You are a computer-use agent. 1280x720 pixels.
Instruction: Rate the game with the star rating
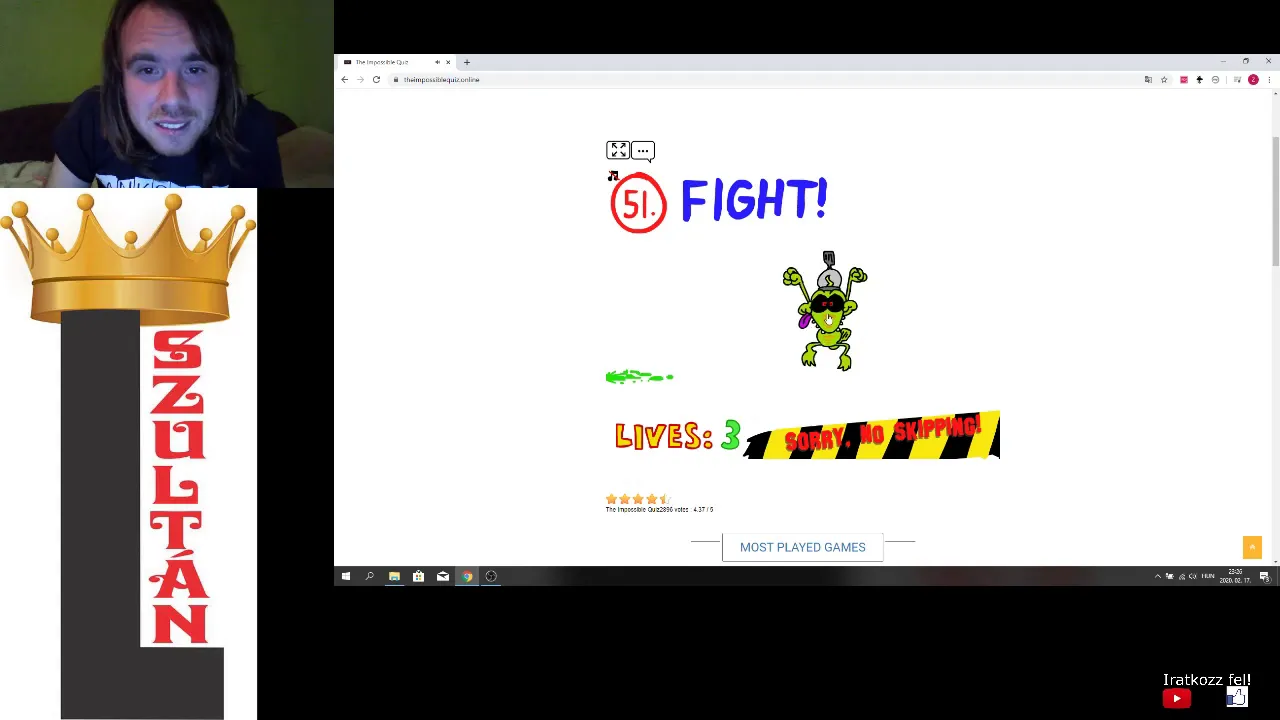(638, 498)
